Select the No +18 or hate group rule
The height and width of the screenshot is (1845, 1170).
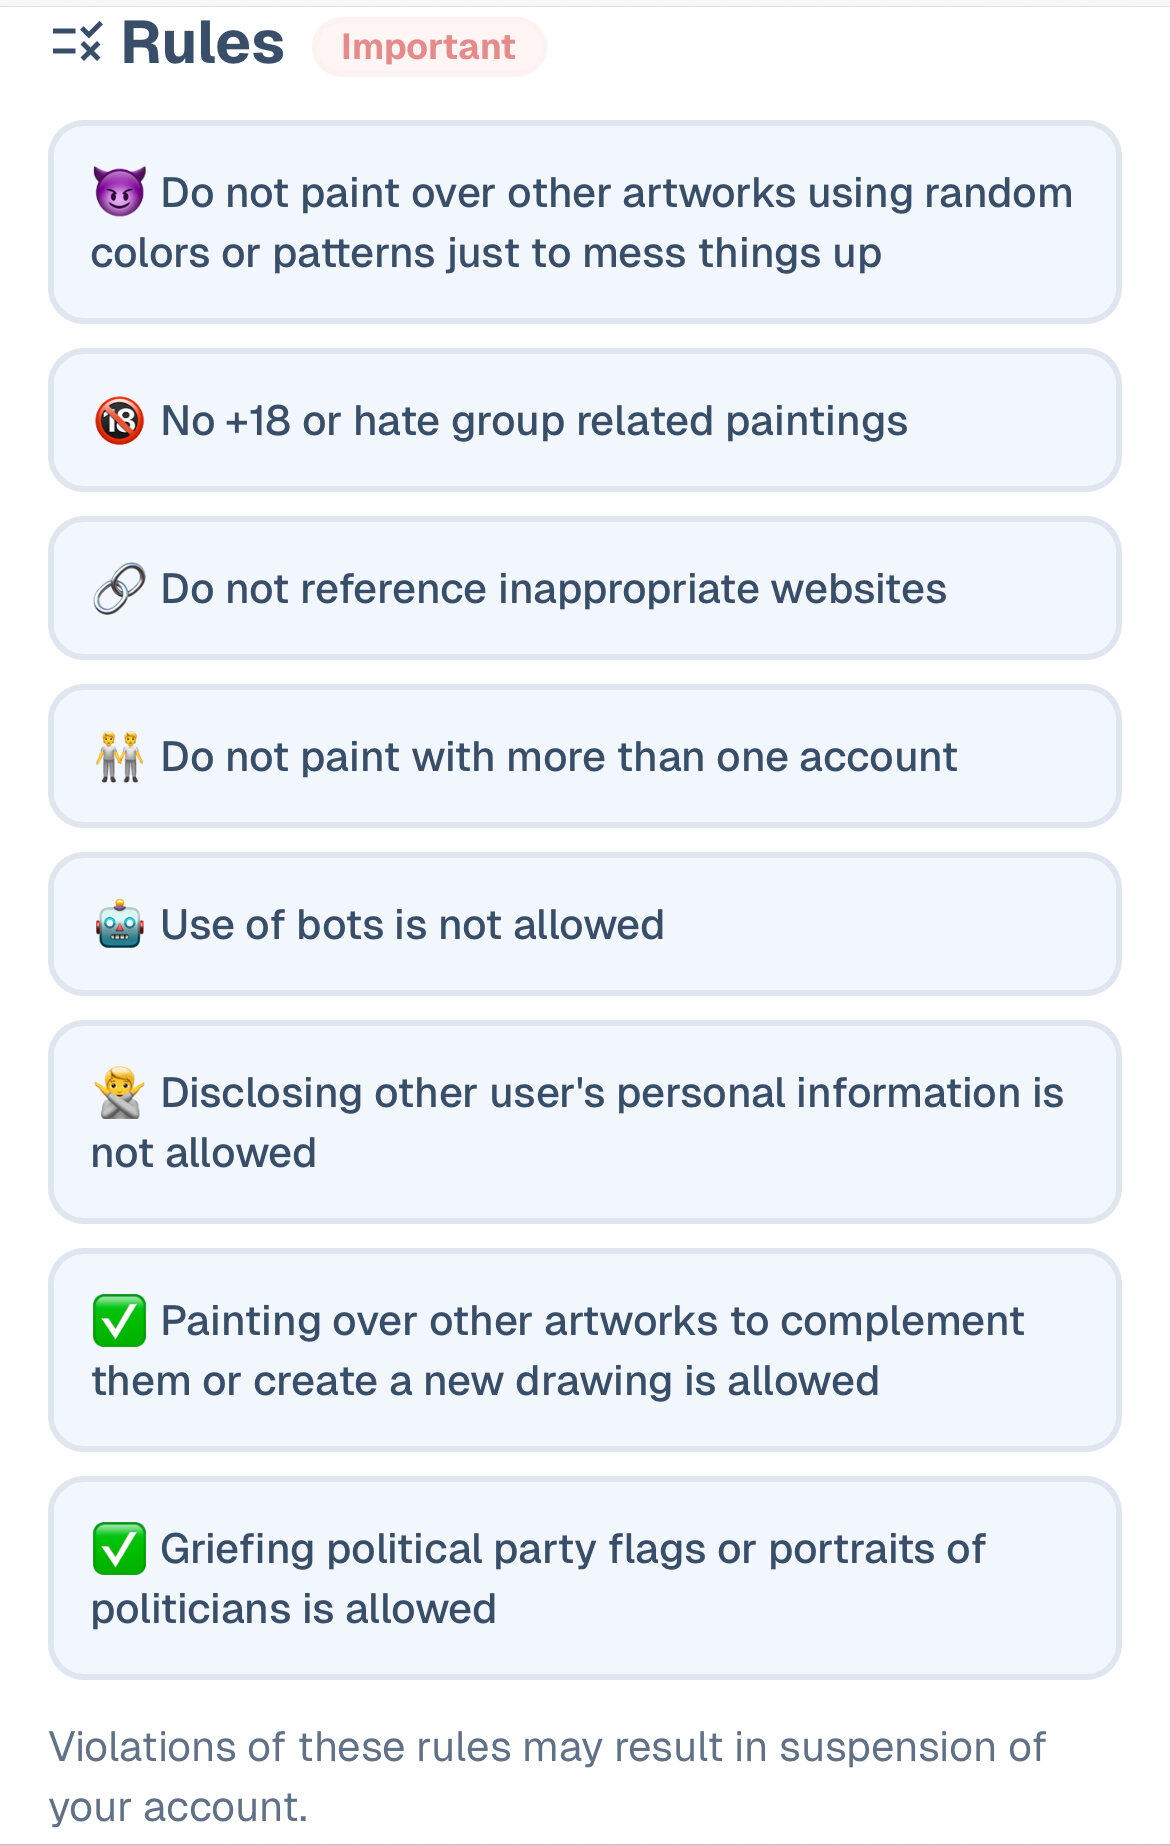click(x=534, y=421)
